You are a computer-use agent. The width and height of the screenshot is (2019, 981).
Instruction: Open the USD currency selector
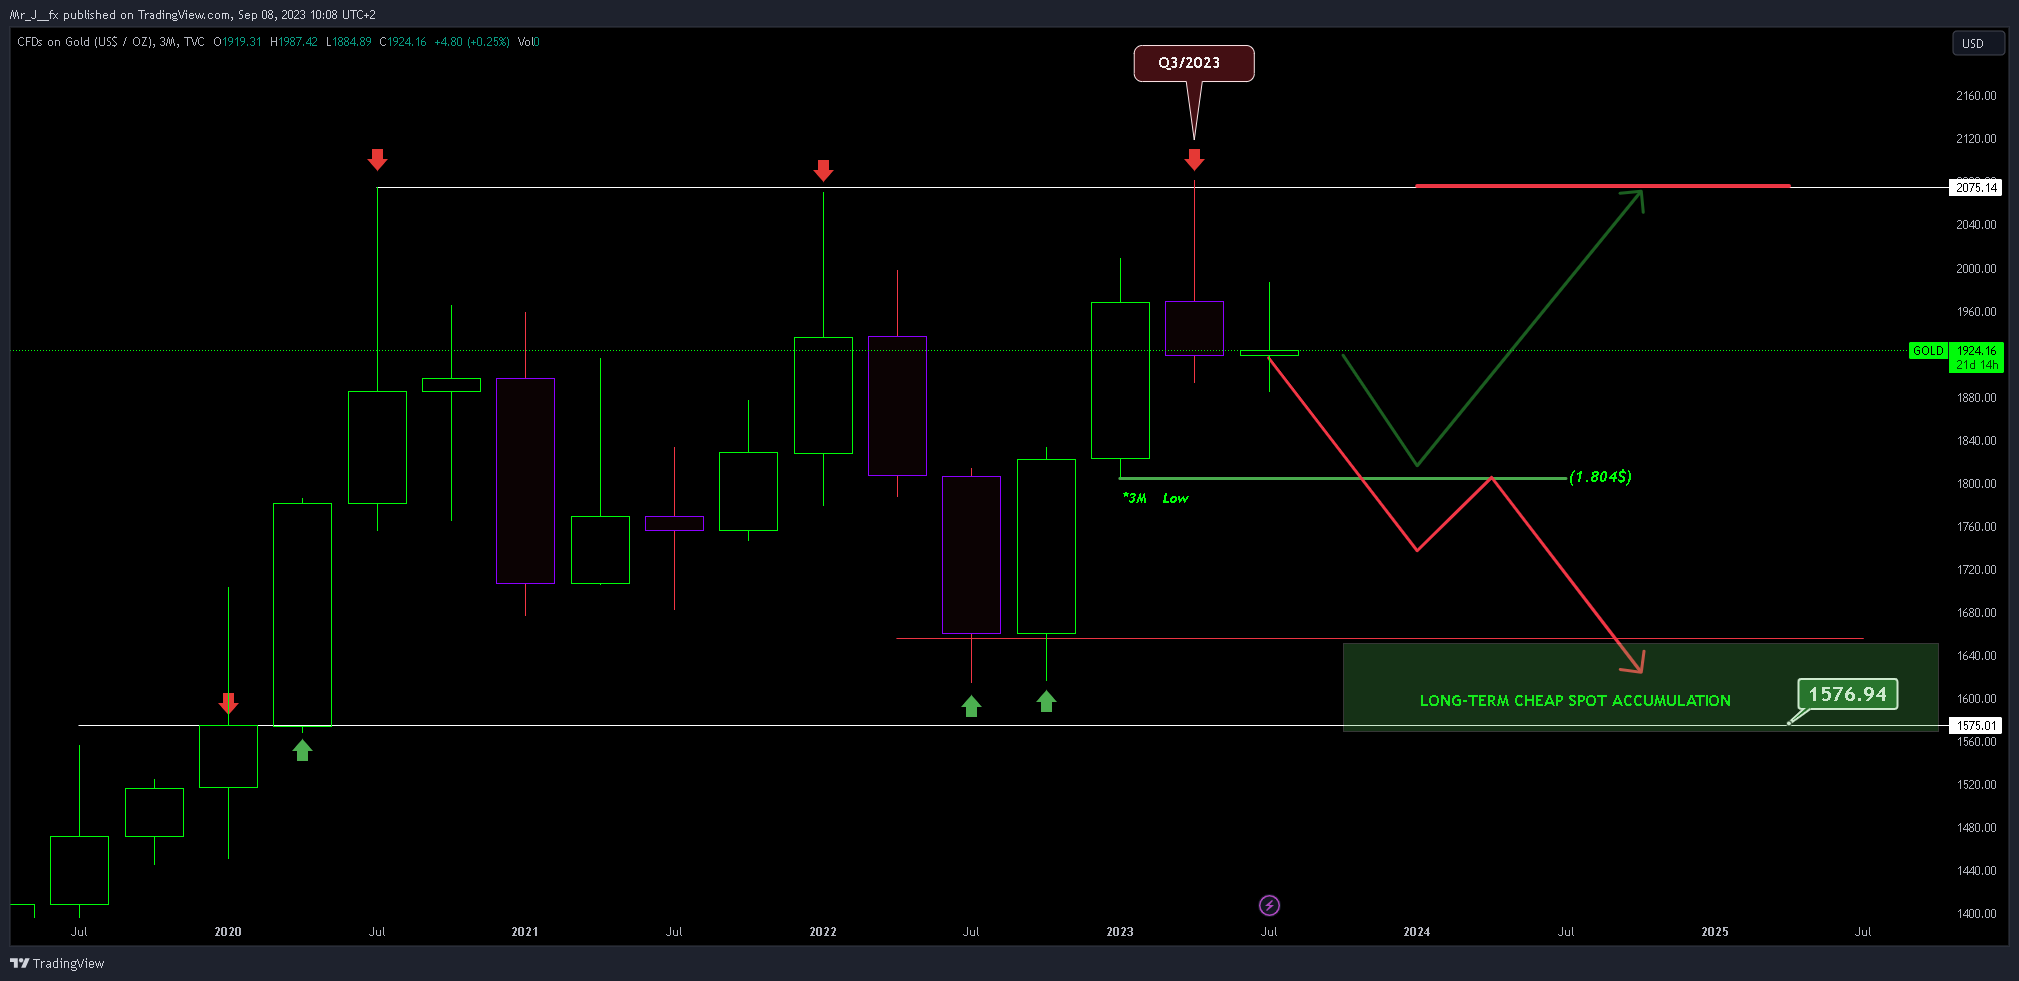[1978, 43]
